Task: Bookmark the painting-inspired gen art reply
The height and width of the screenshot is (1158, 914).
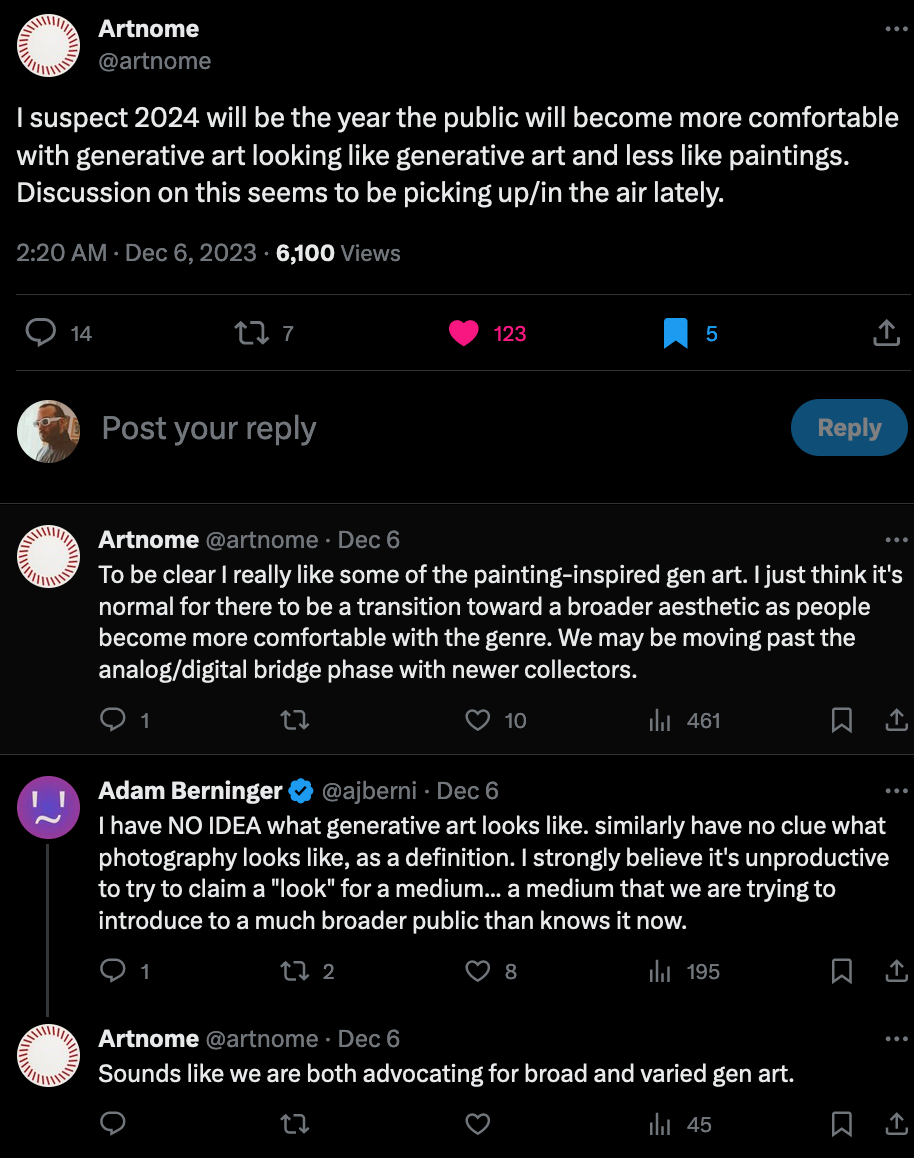Action: (x=842, y=720)
